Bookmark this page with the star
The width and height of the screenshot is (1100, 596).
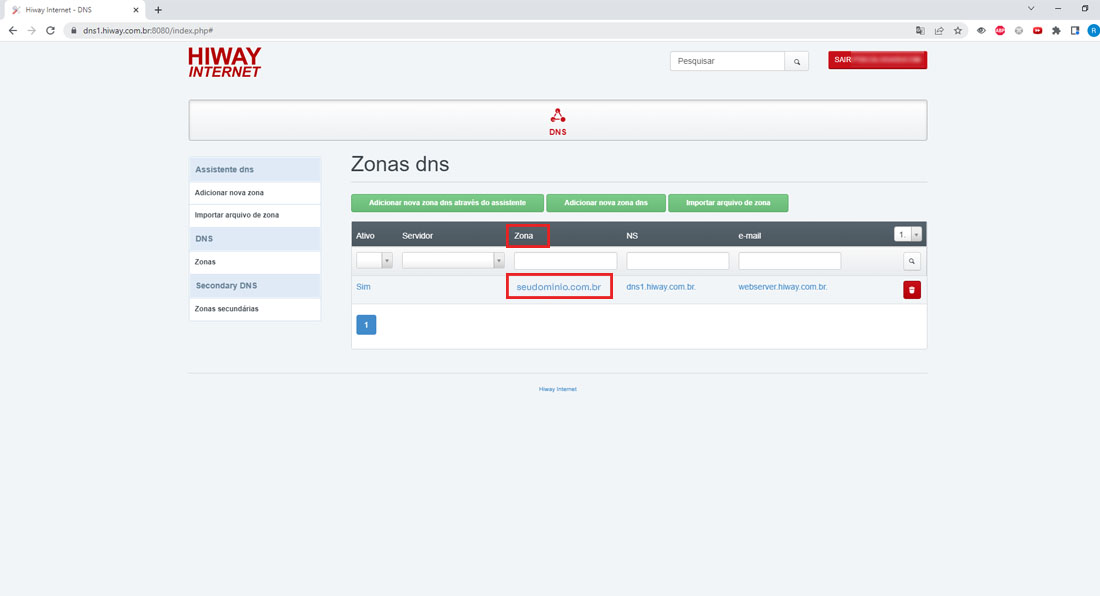click(958, 30)
